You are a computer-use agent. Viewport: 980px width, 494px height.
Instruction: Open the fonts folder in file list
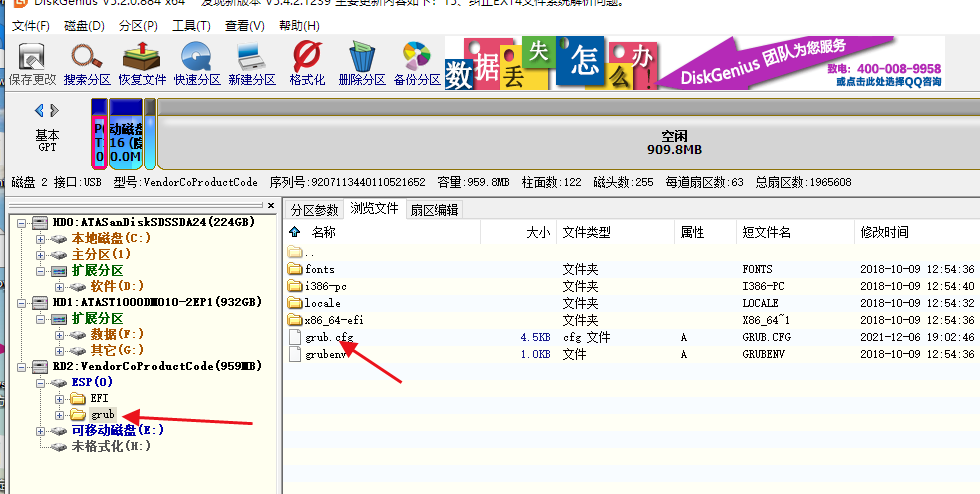point(311,269)
